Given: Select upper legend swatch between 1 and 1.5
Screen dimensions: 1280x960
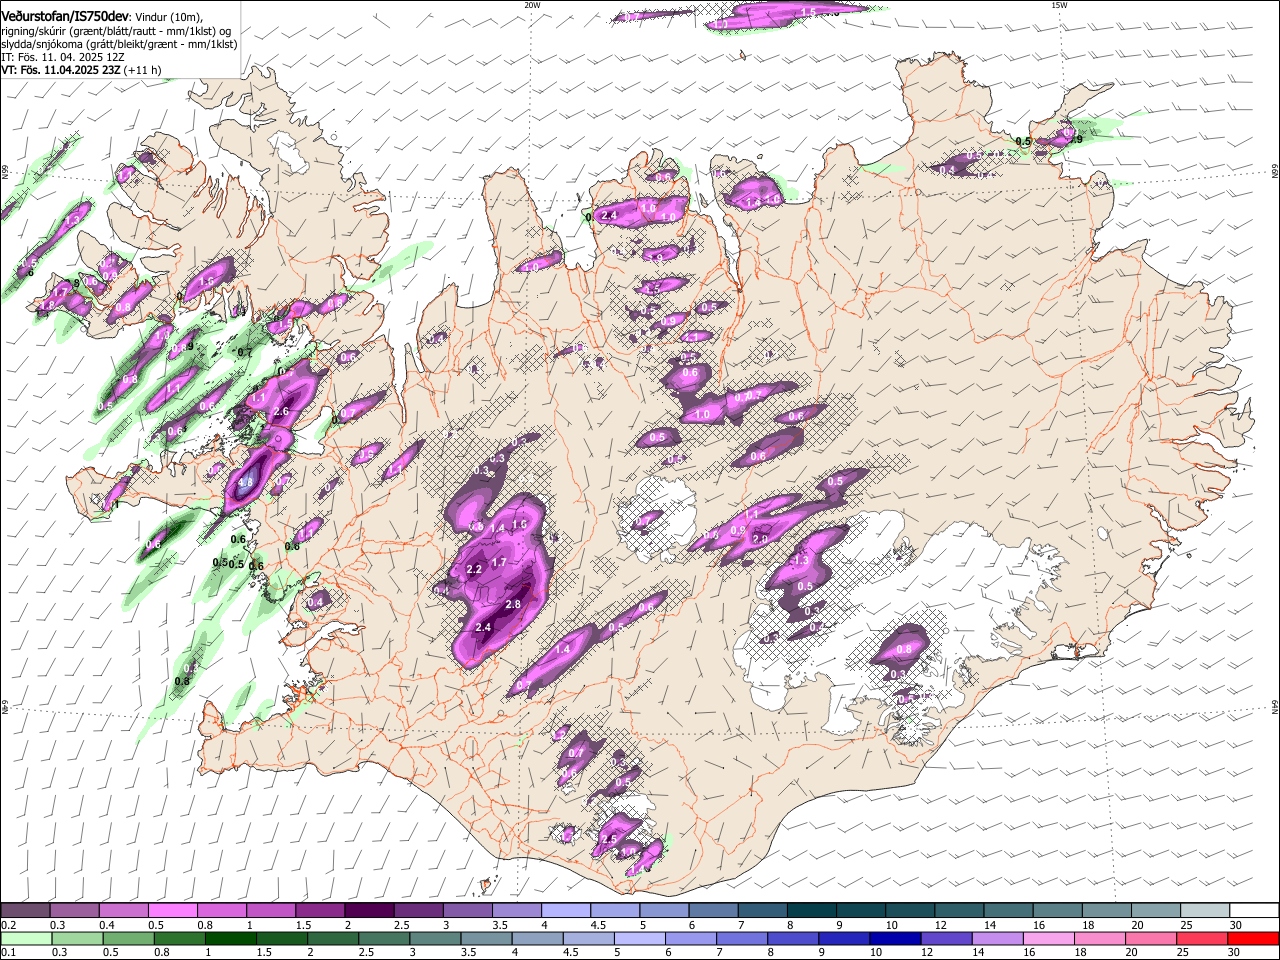Looking at the screenshot, I should (x=270, y=911).
